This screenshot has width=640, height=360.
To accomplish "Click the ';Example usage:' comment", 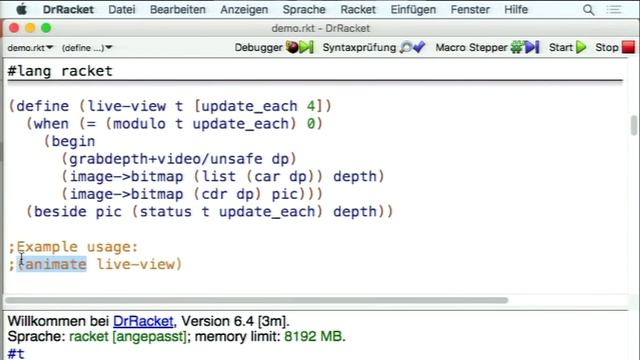I will coord(73,247).
